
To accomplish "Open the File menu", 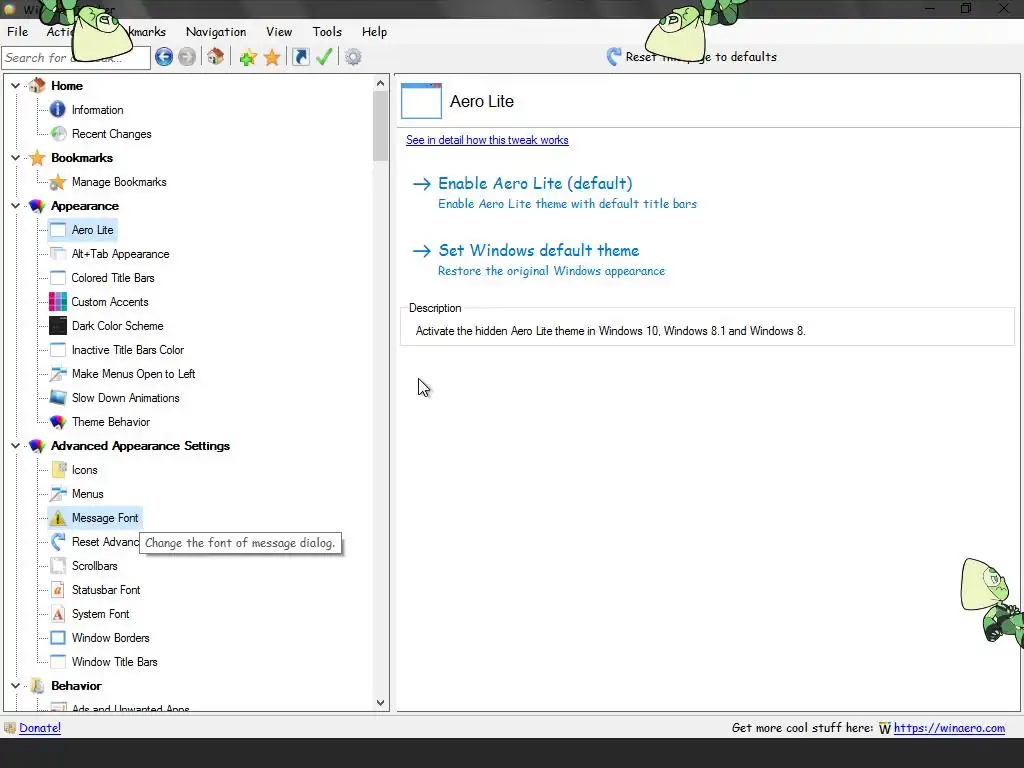I will 17,31.
